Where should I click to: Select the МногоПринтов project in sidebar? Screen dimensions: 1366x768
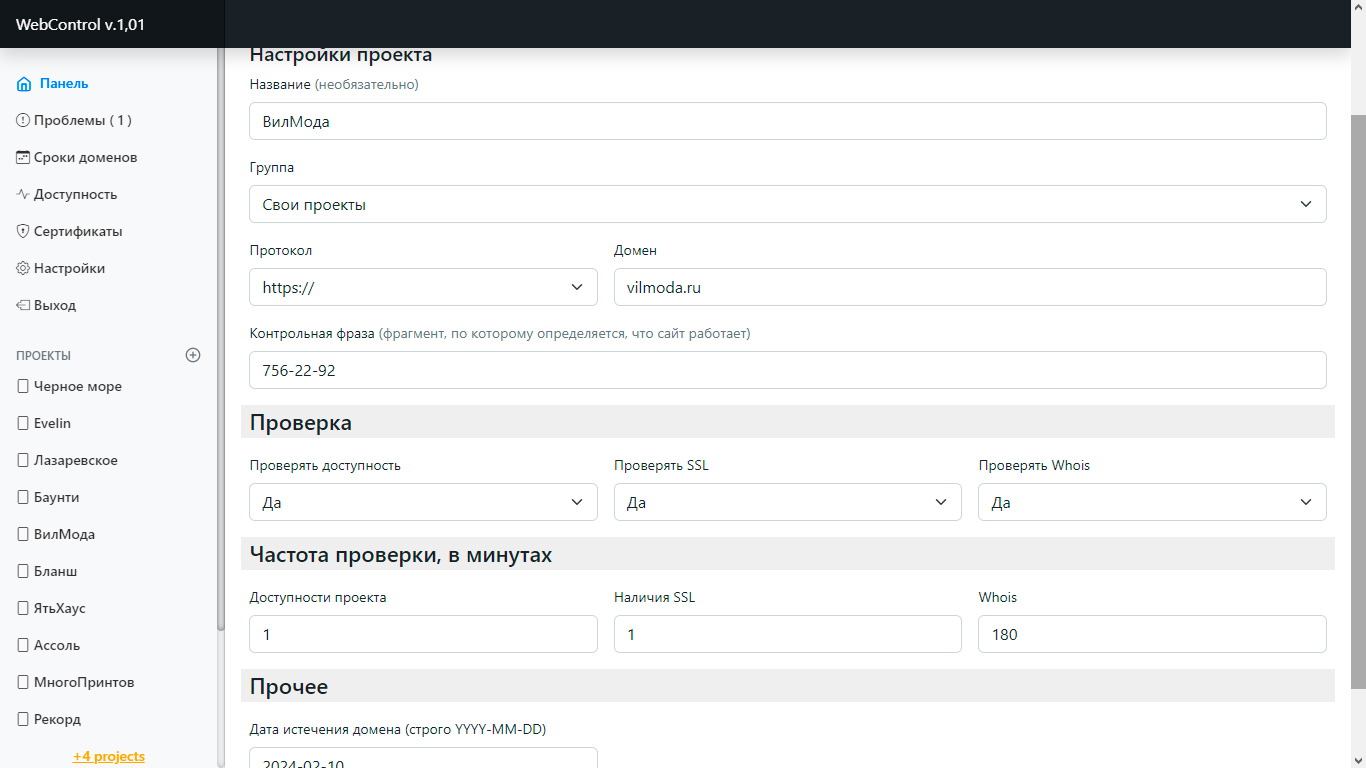coord(83,682)
